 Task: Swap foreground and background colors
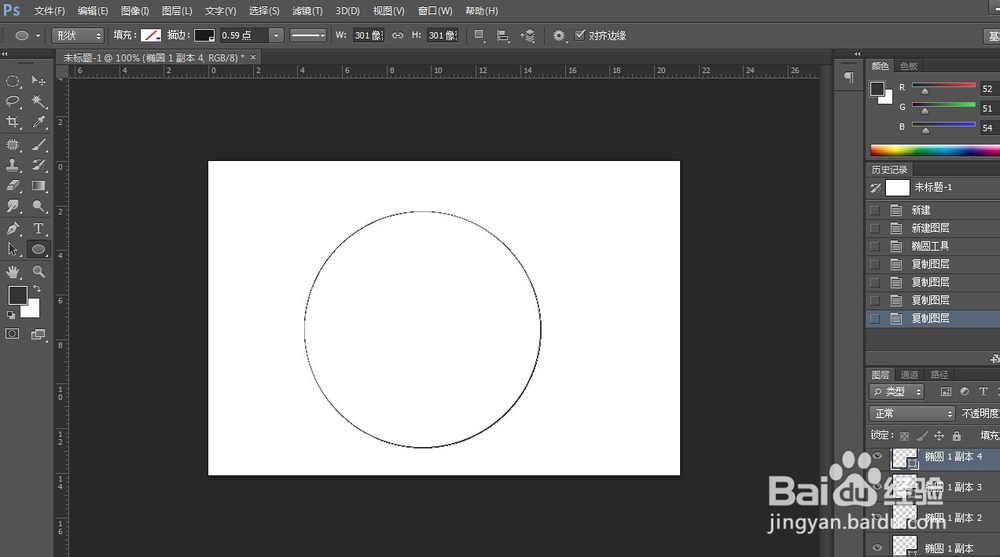pyautogui.click(x=37, y=289)
